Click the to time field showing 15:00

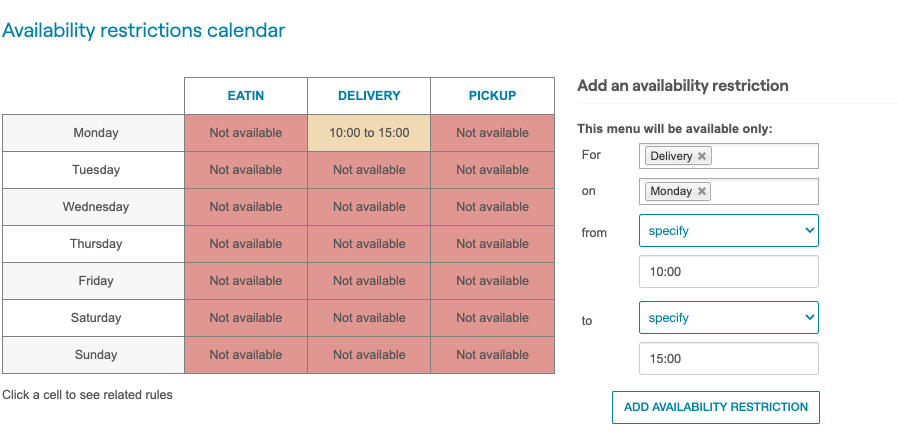(x=728, y=359)
